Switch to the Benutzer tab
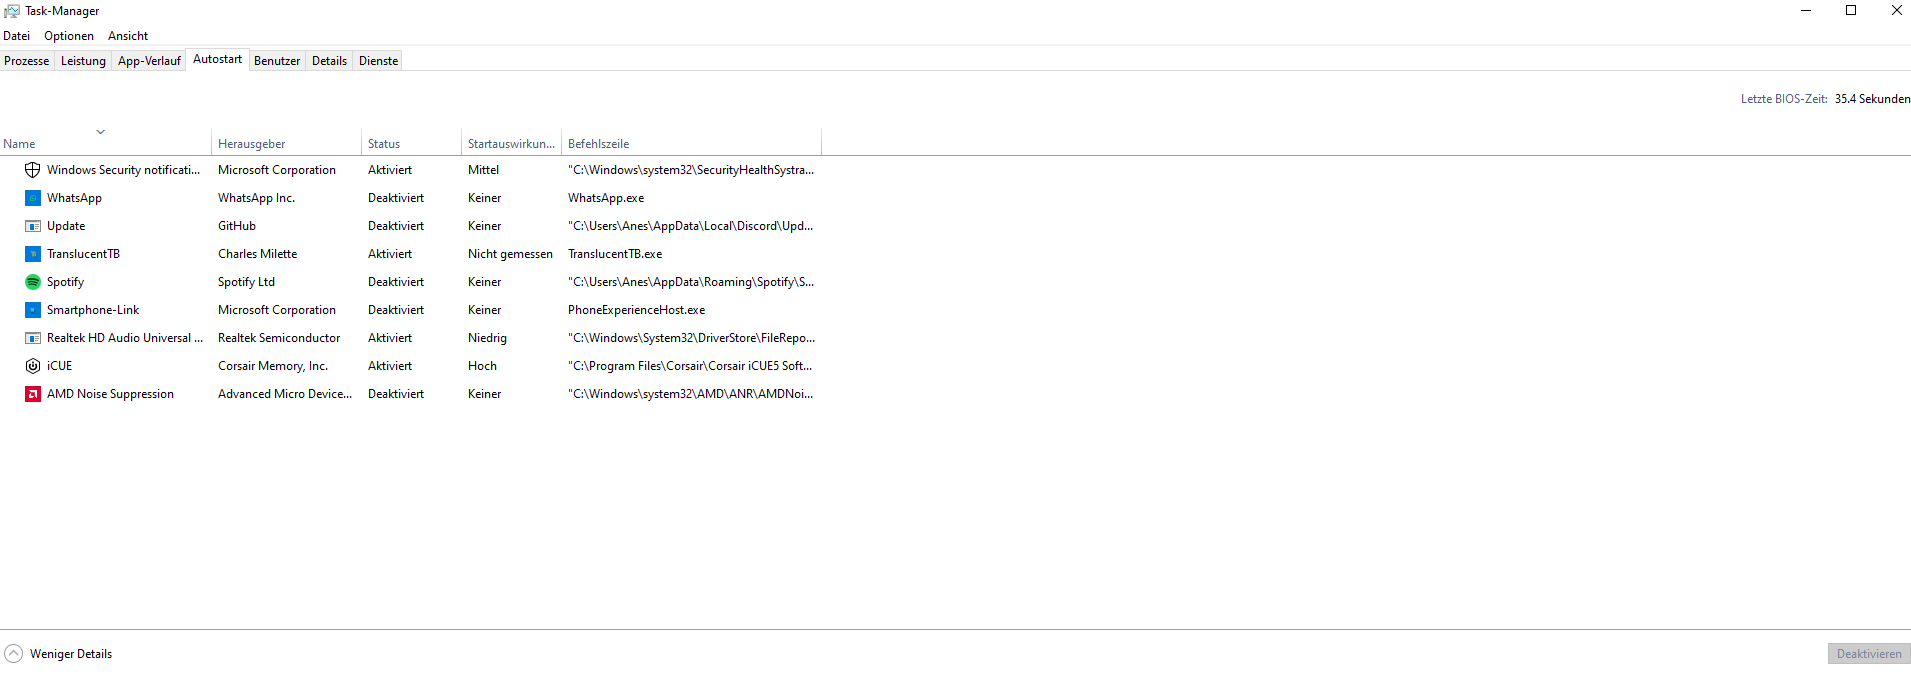The image size is (1911, 675). tap(277, 61)
